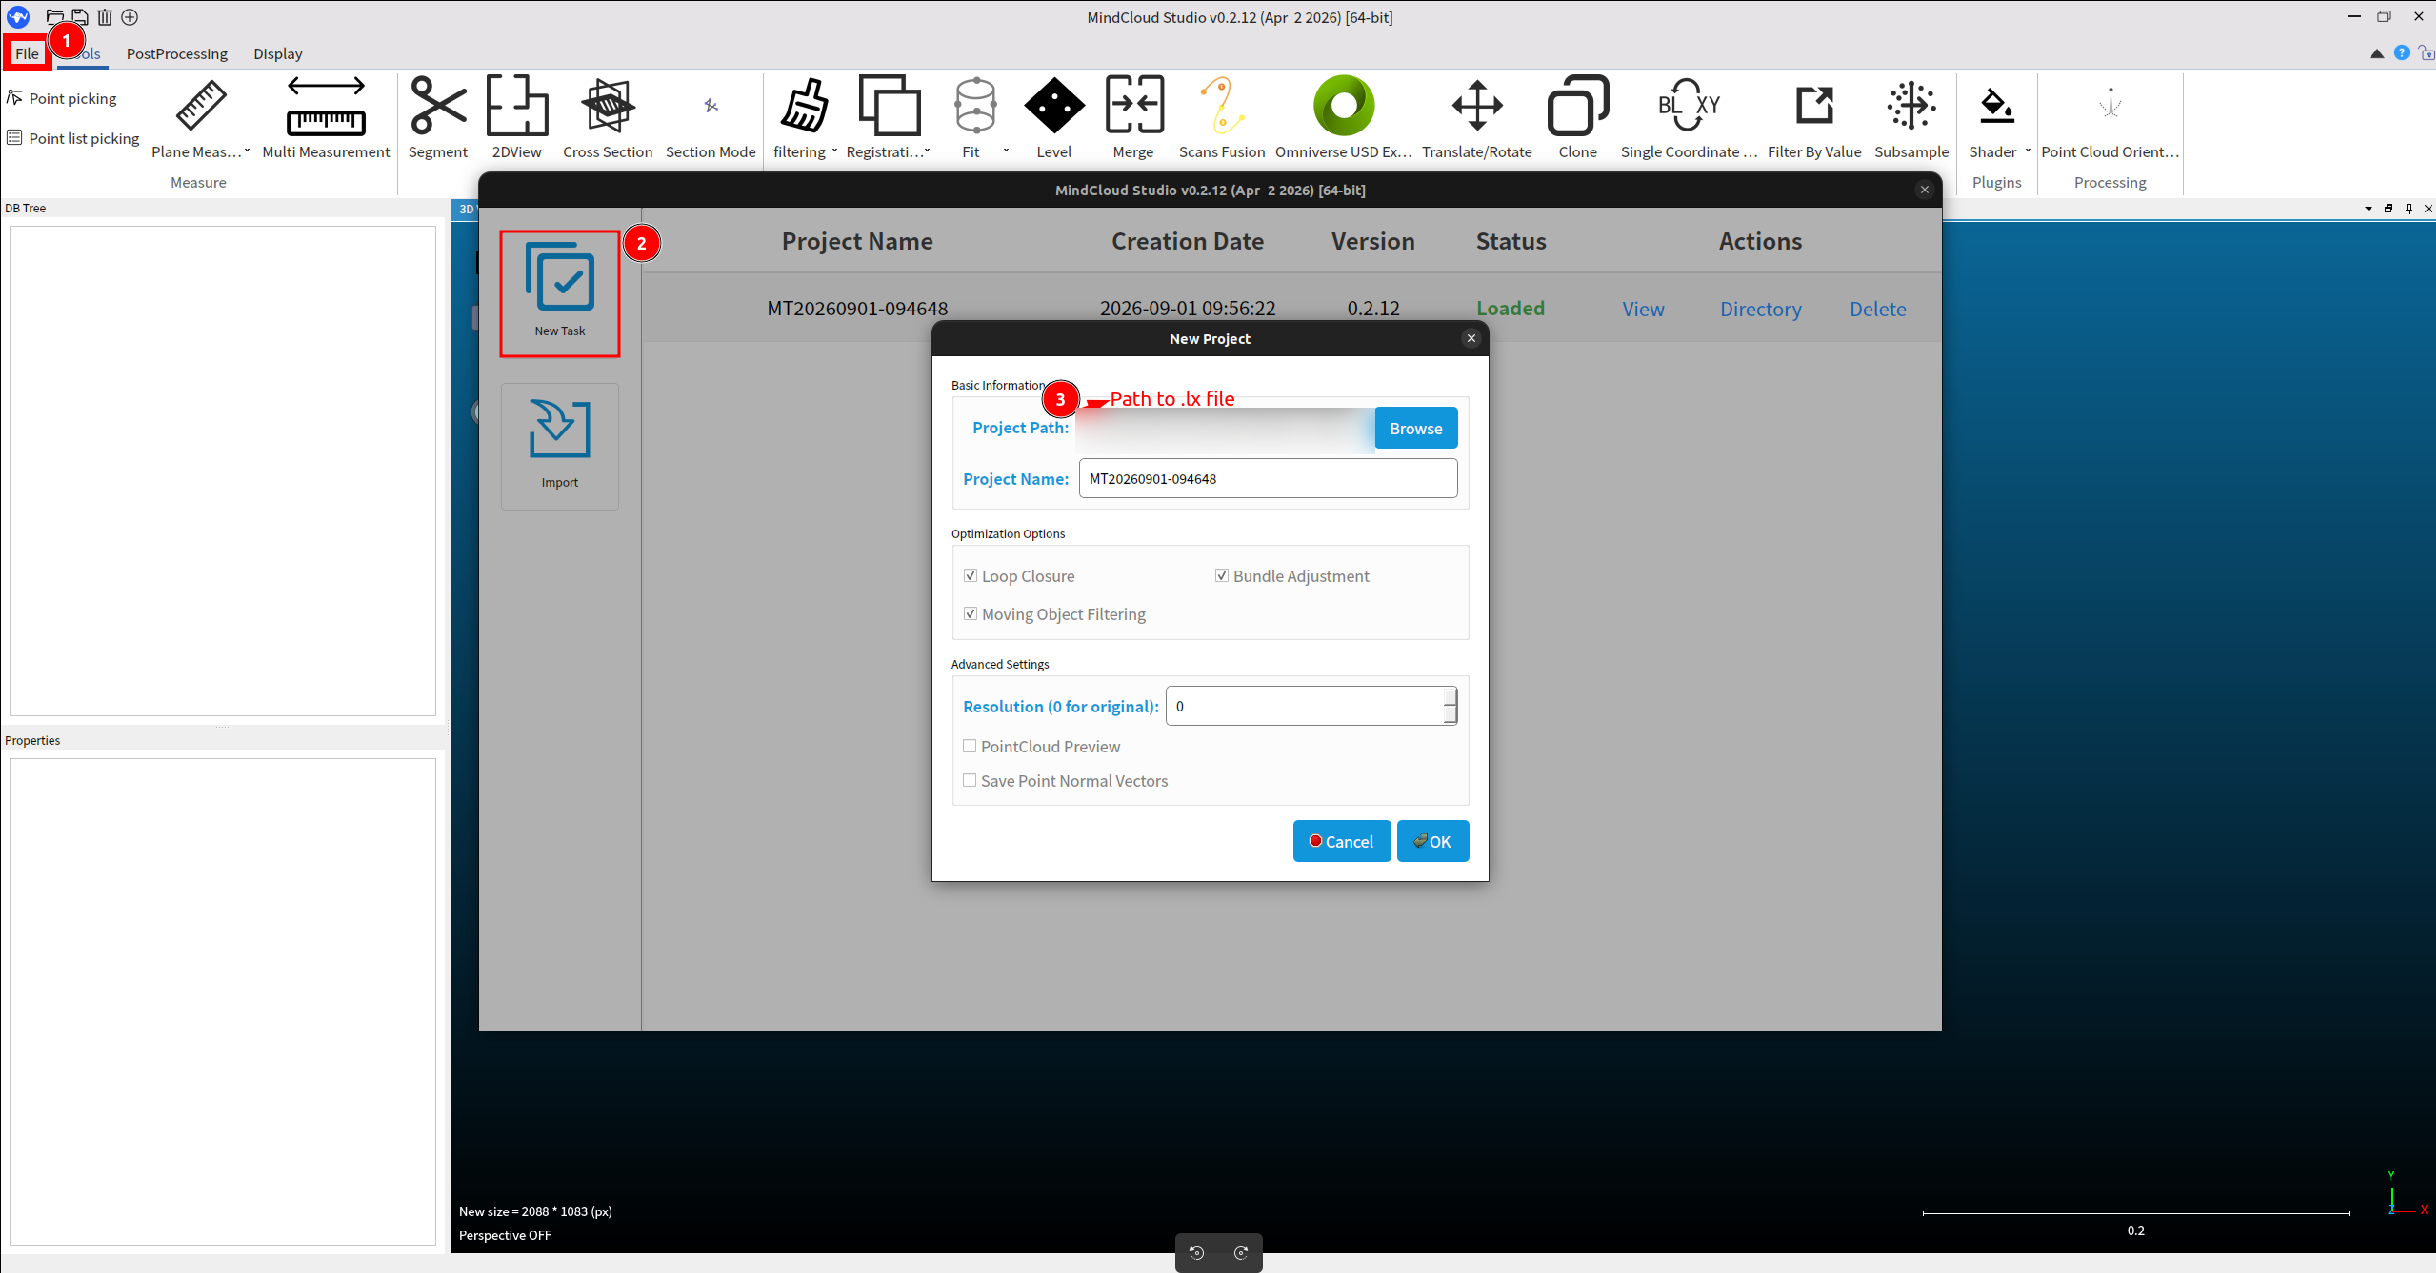Image resolution: width=2436 pixels, height=1273 pixels.
Task: Click the Resolution value field
Action: click(1304, 706)
